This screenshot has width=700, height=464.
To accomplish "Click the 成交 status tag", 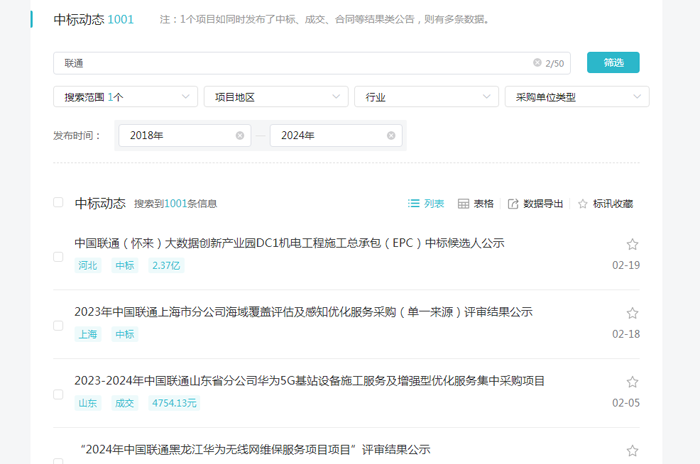I will 125,403.
